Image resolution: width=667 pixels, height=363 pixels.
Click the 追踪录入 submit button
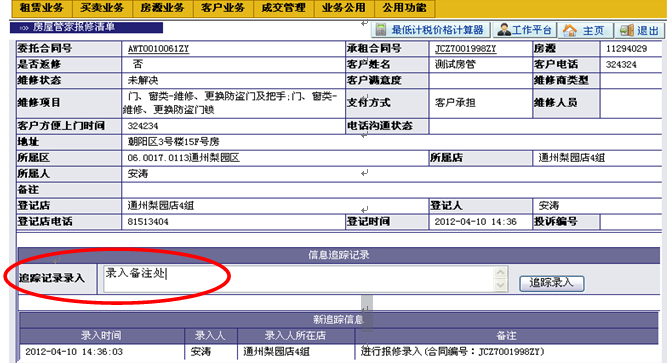tap(551, 283)
